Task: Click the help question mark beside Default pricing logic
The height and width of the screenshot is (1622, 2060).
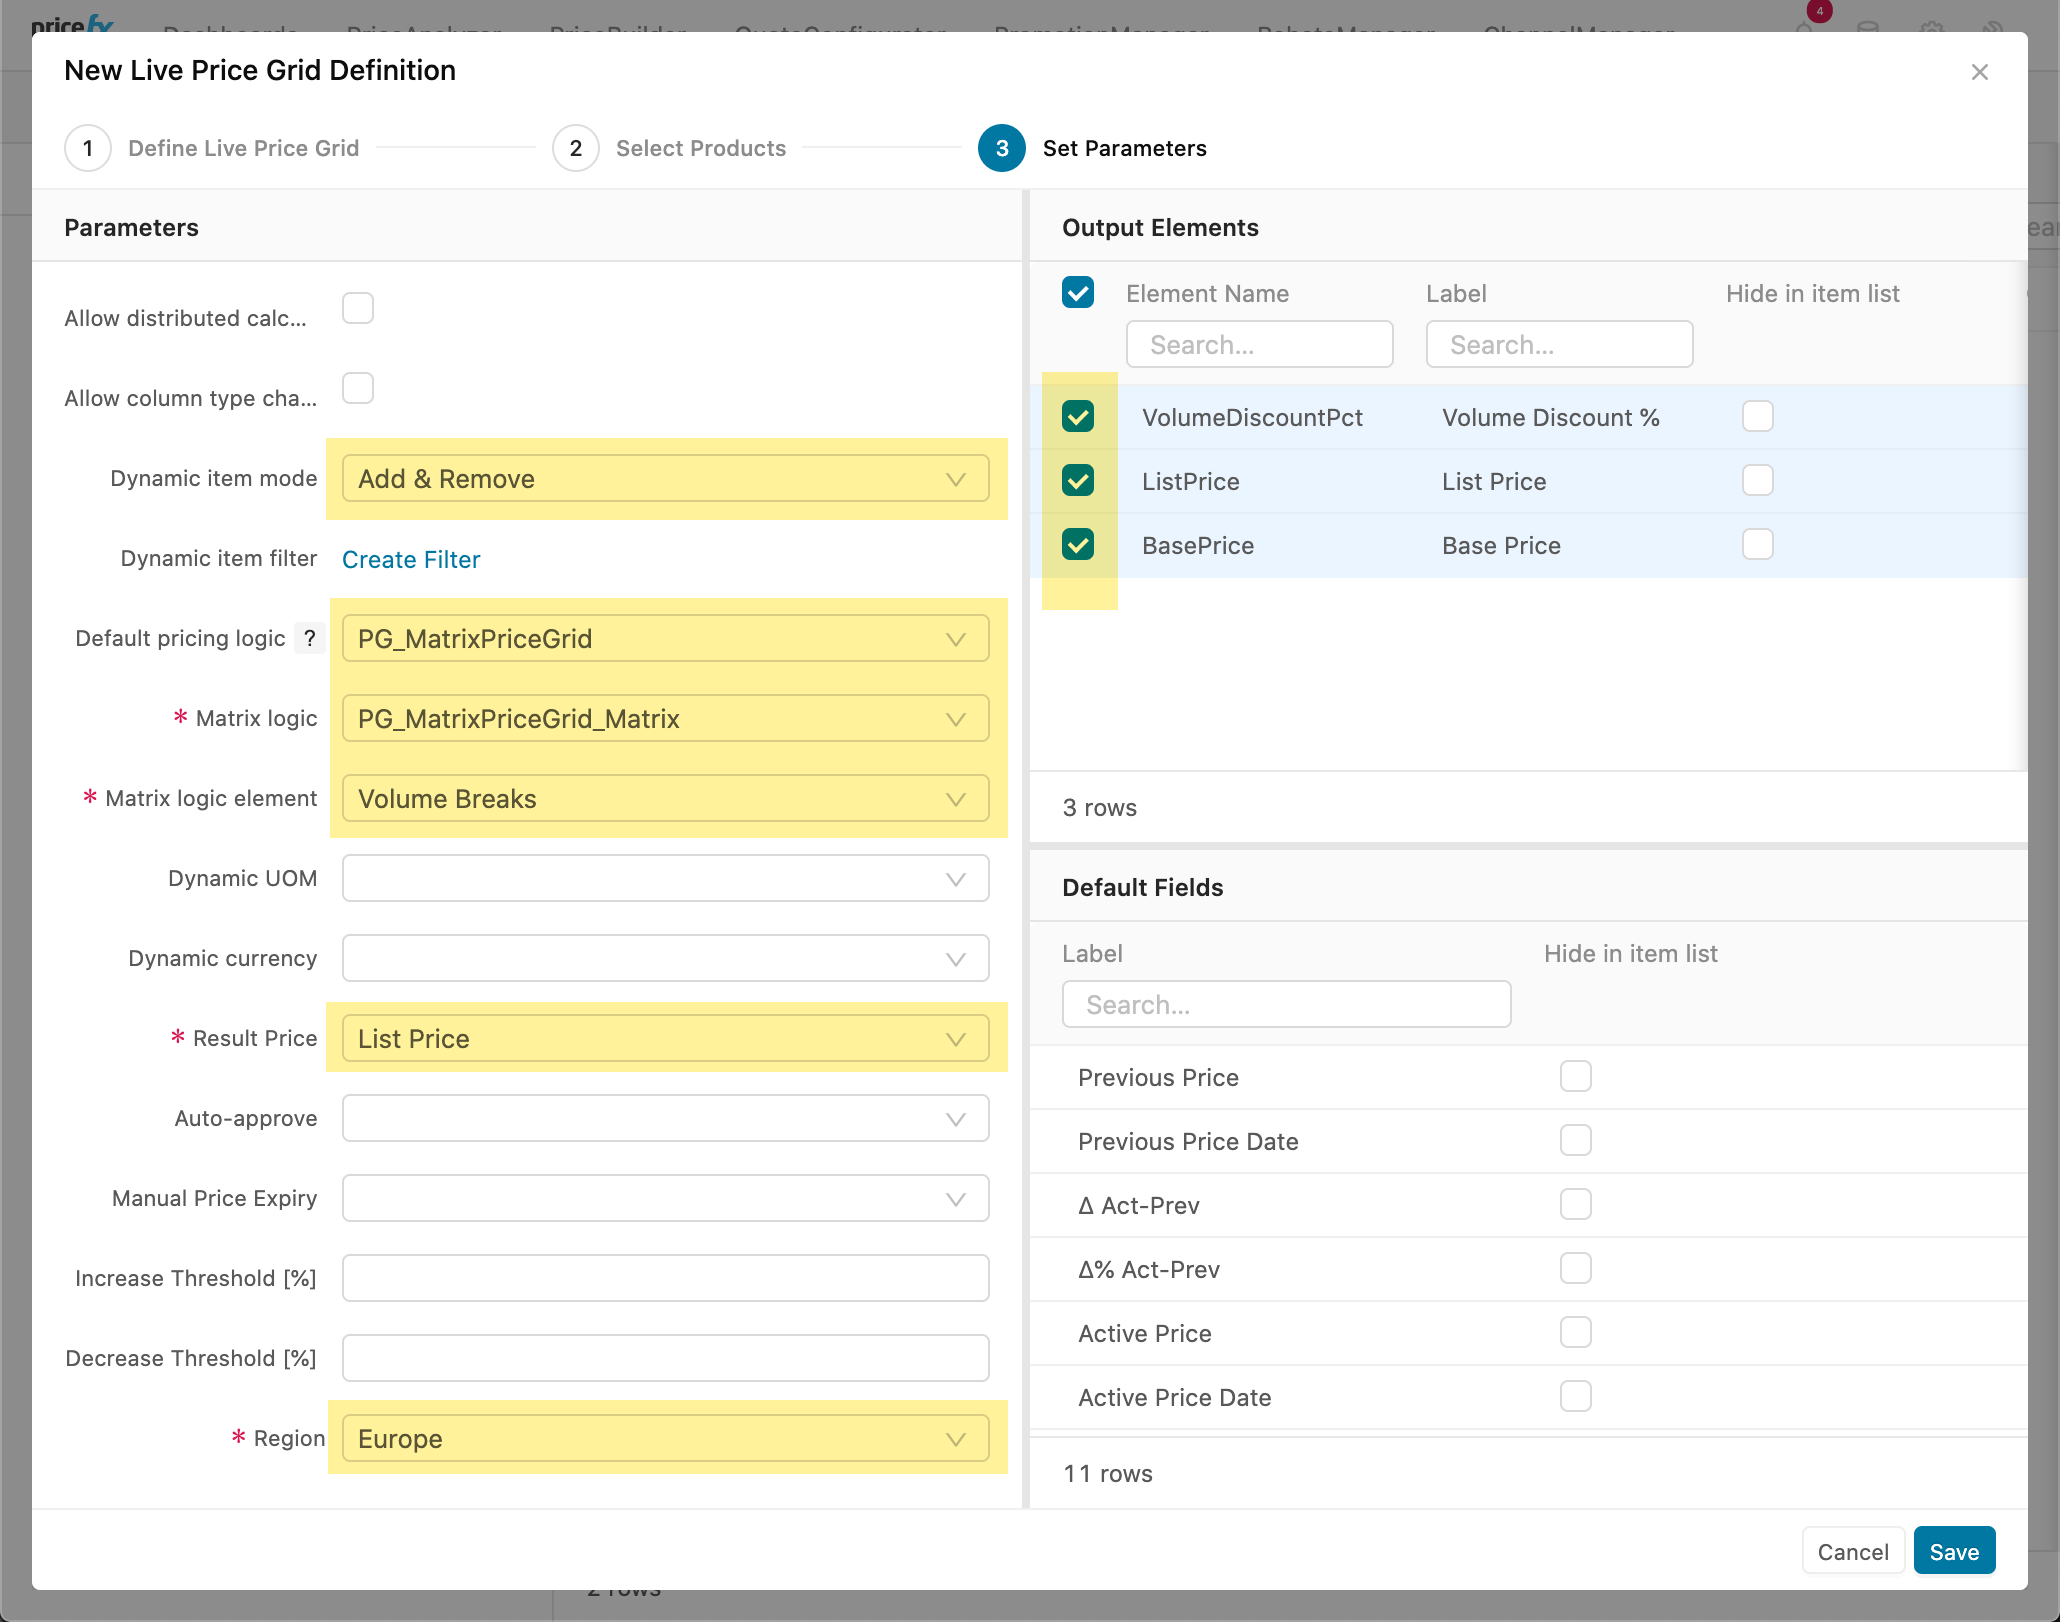Action: pyautogui.click(x=310, y=638)
